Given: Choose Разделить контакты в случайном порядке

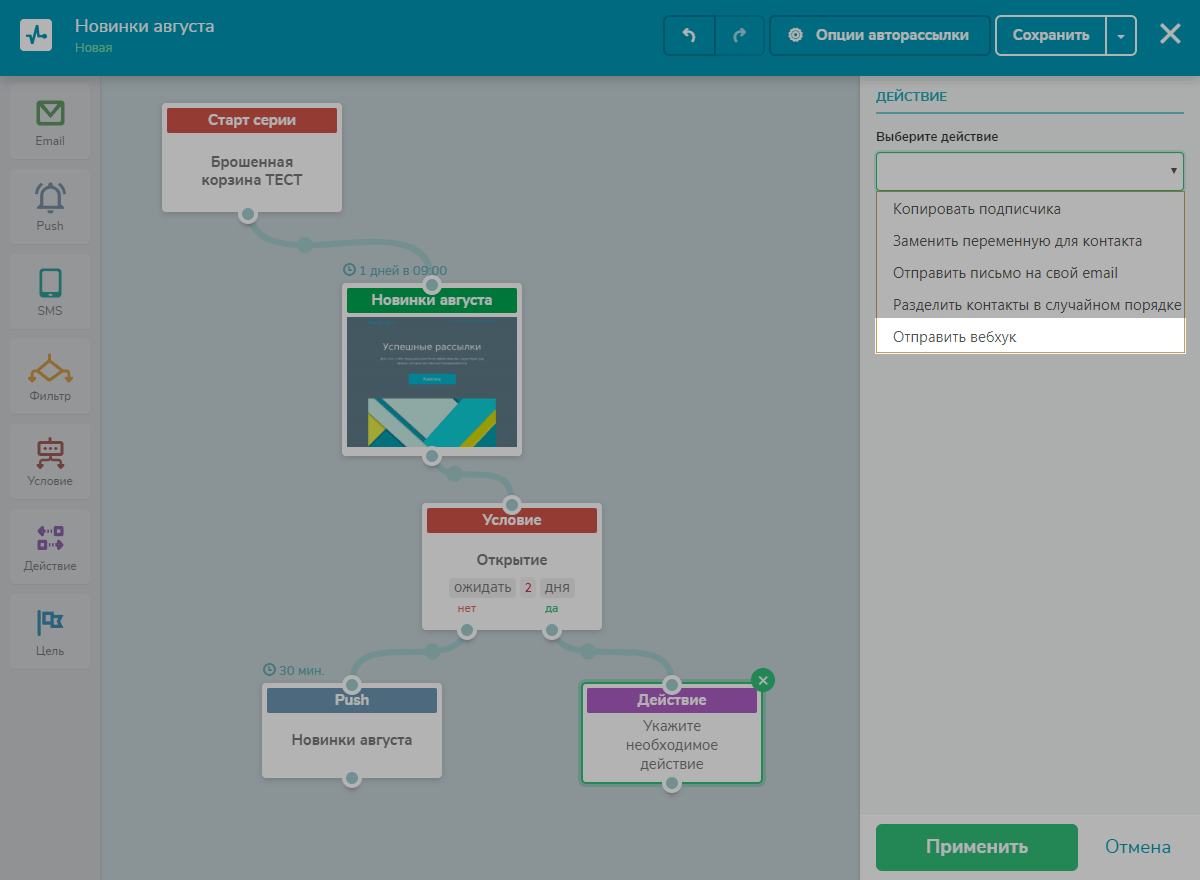Looking at the screenshot, I should point(1030,305).
